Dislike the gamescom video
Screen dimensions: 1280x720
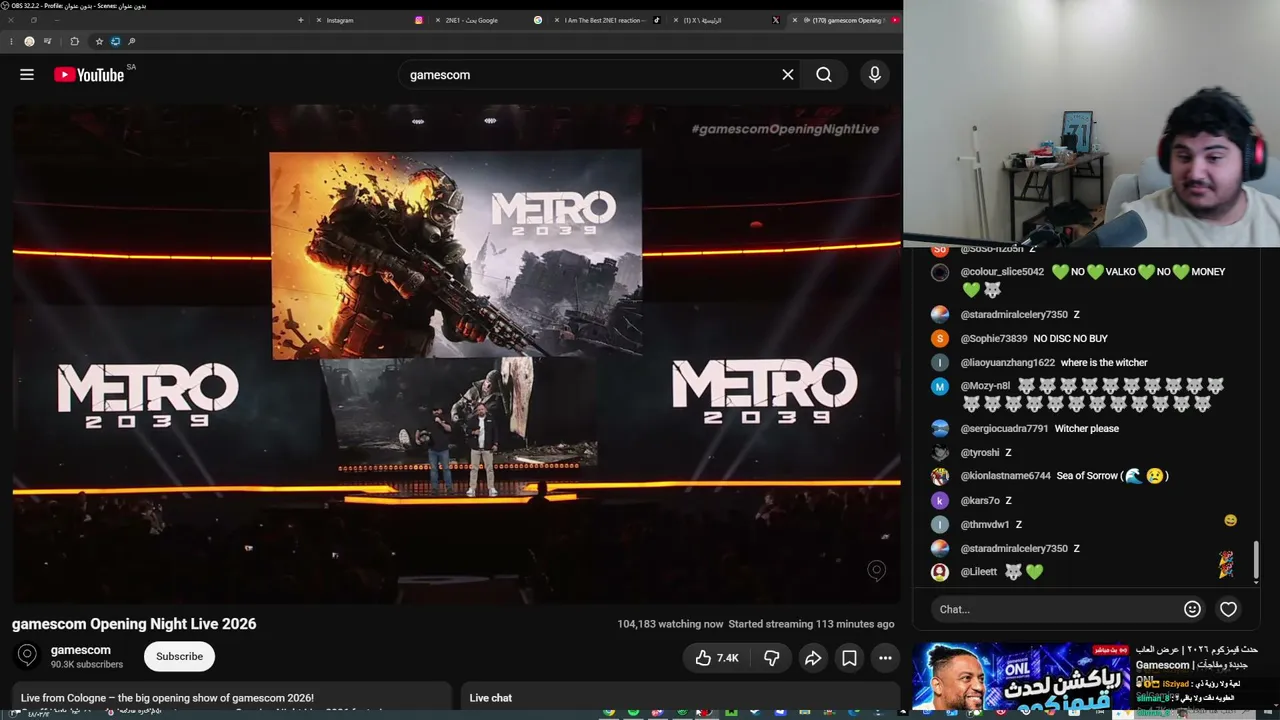(771, 658)
